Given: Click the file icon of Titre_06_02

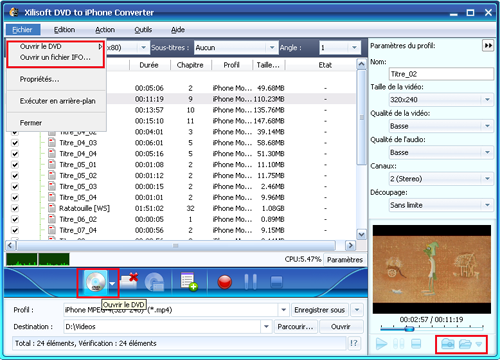Looking at the screenshot, I should (52, 219).
